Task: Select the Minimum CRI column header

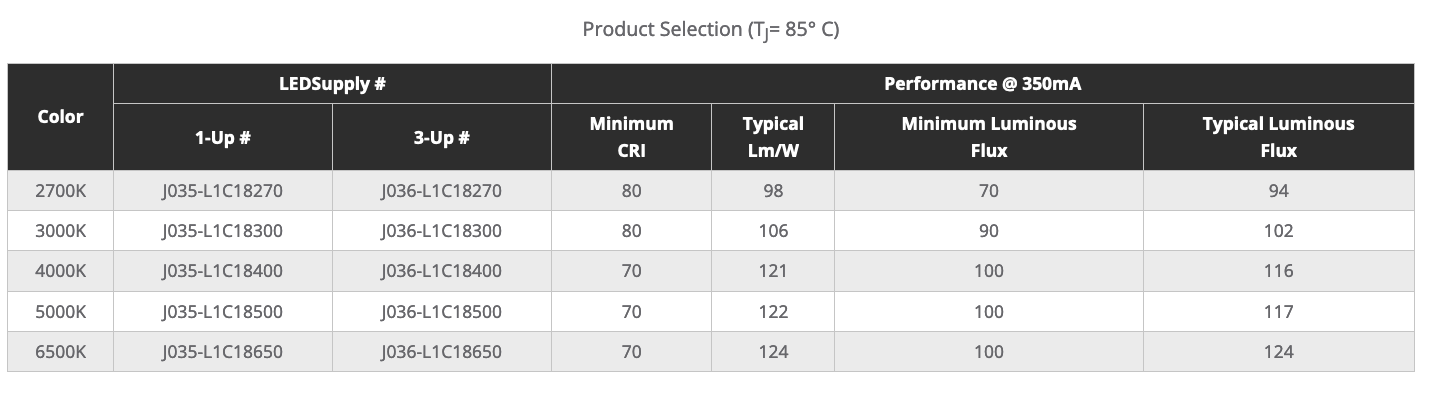Action: (631, 137)
